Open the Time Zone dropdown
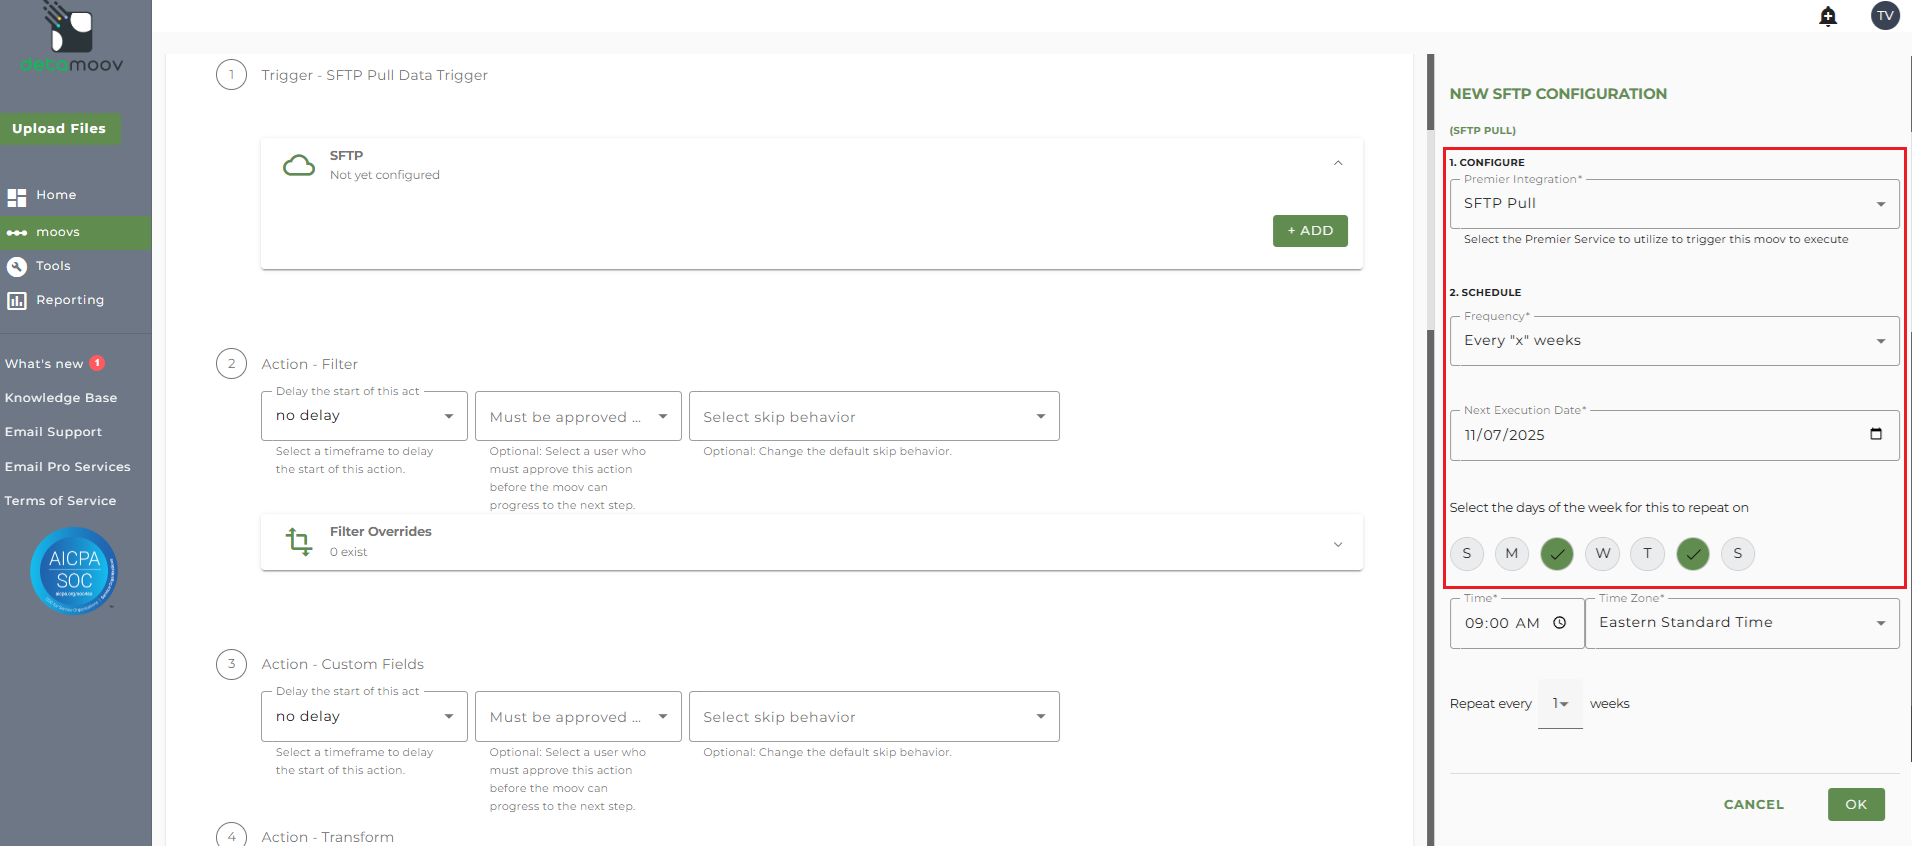 1741,623
